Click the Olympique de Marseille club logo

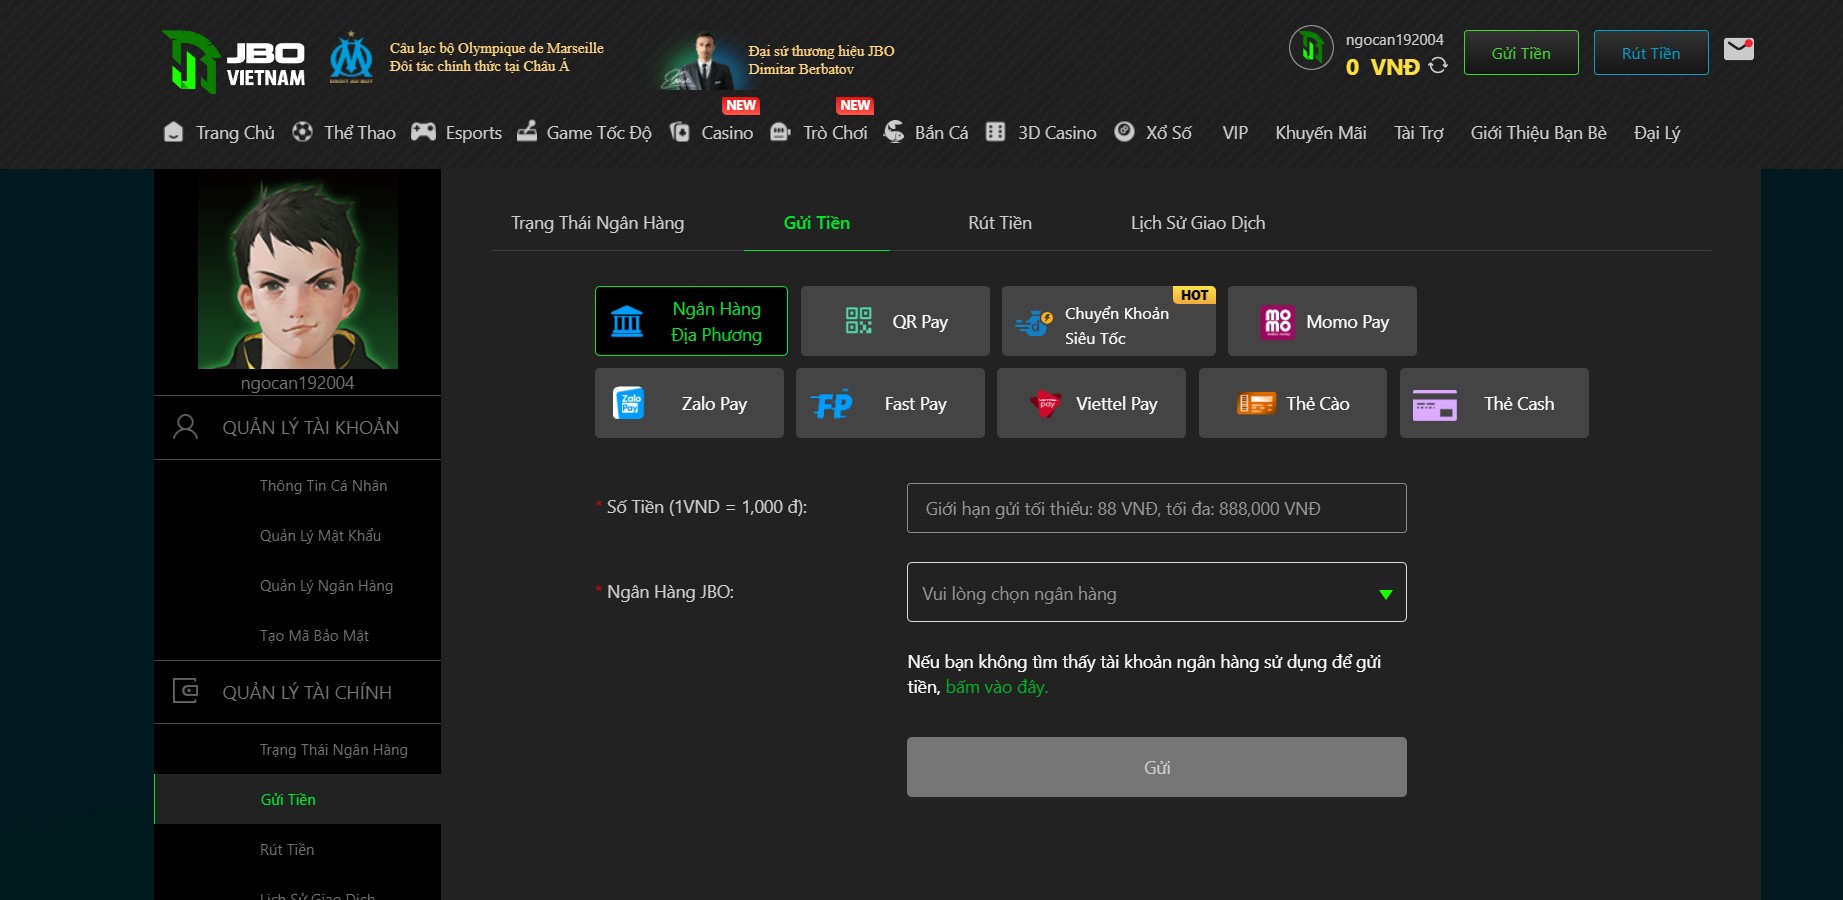coord(351,58)
